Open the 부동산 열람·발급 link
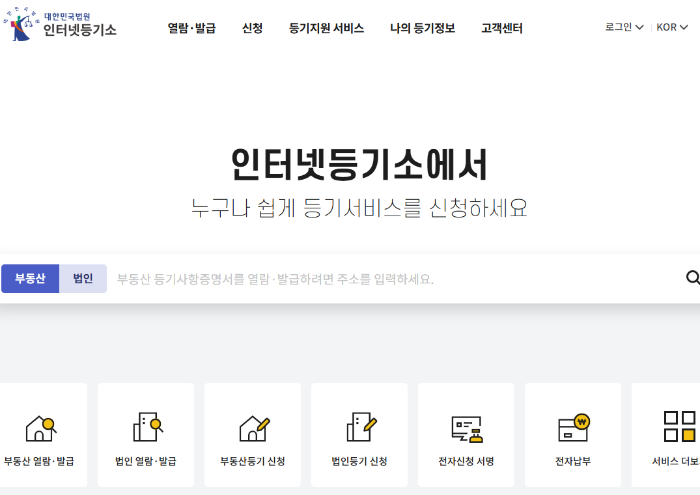This screenshot has width=700, height=495. 39,461
